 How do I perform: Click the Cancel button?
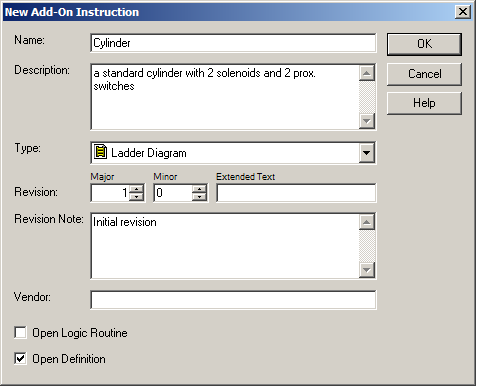tap(424, 74)
